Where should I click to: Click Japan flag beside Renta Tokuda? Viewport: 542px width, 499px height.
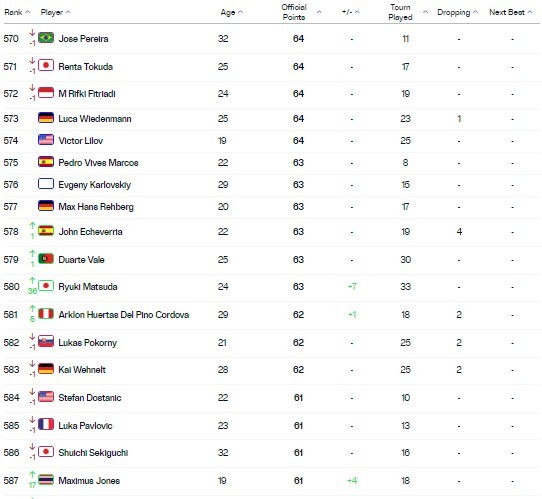(x=46, y=65)
